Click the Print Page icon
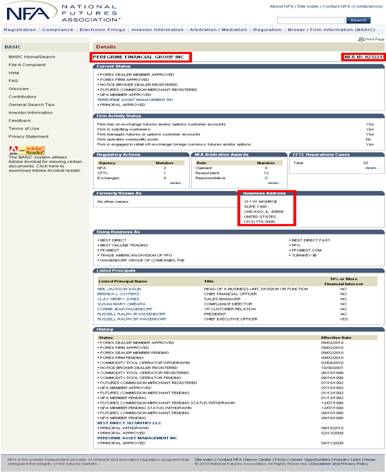The height and width of the screenshot is (472, 386). click(x=361, y=39)
